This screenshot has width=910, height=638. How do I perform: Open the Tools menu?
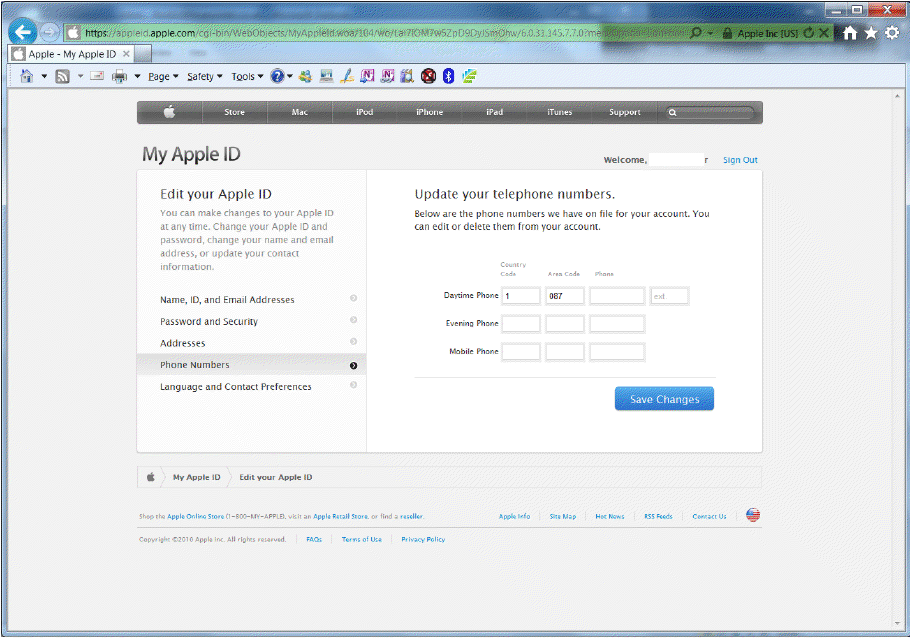(247, 76)
